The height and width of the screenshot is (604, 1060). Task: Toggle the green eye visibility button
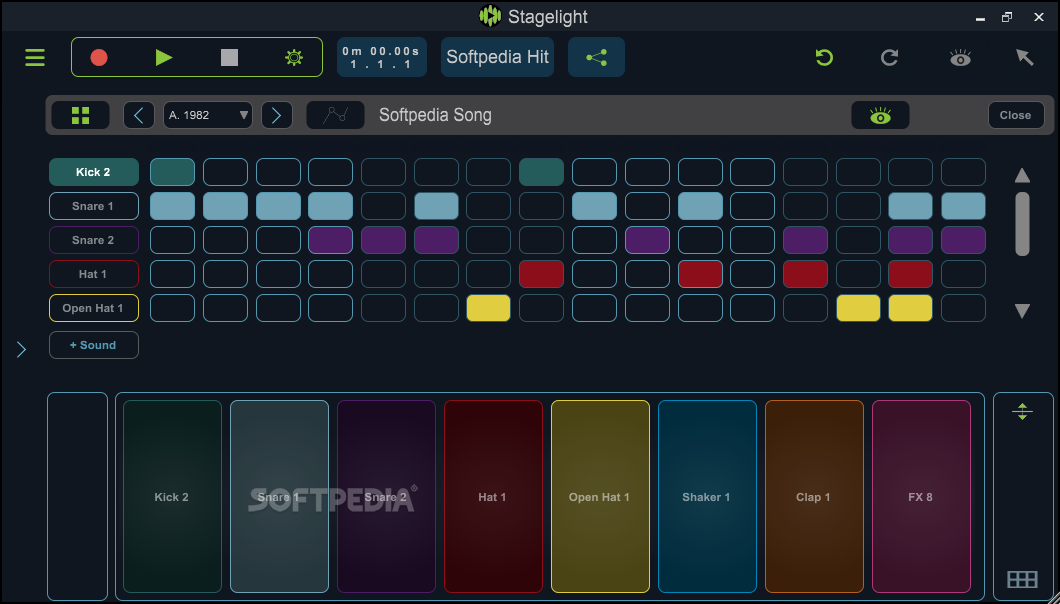coord(880,115)
